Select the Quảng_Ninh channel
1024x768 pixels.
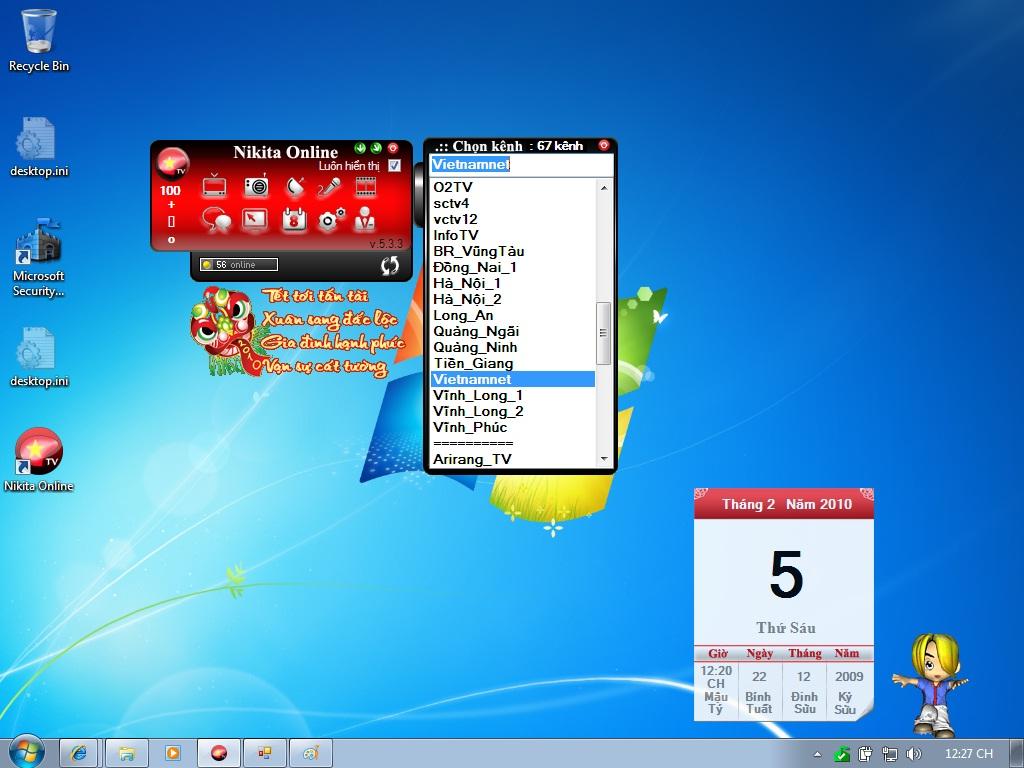pos(513,347)
